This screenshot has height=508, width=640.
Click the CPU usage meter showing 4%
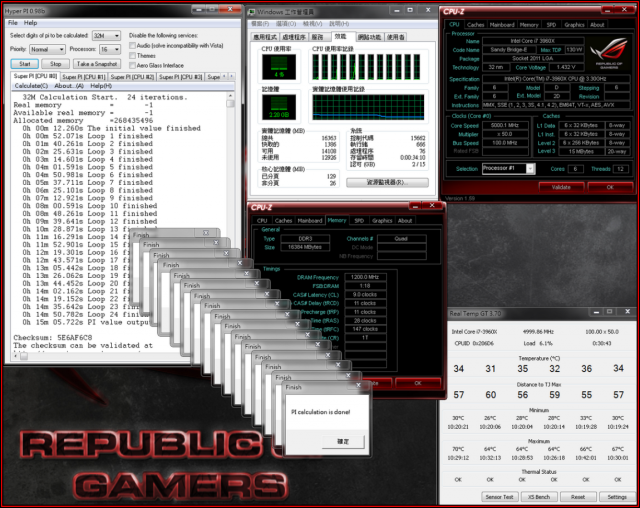pos(279,67)
